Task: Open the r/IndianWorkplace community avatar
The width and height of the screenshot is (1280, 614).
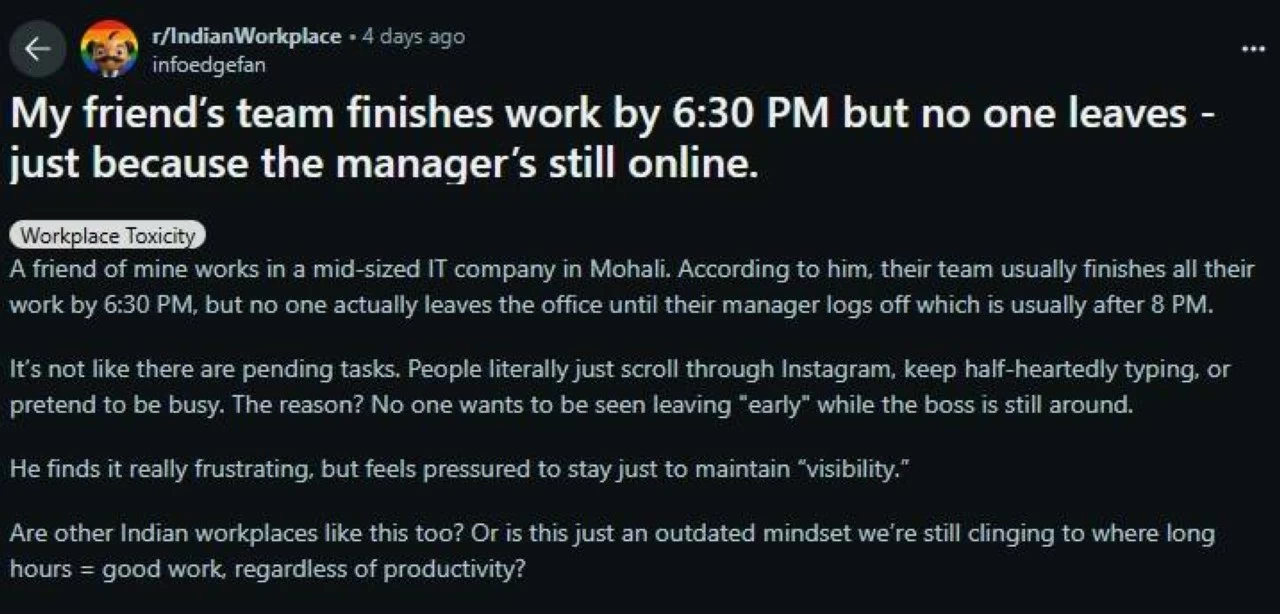Action: click(109, 49)
